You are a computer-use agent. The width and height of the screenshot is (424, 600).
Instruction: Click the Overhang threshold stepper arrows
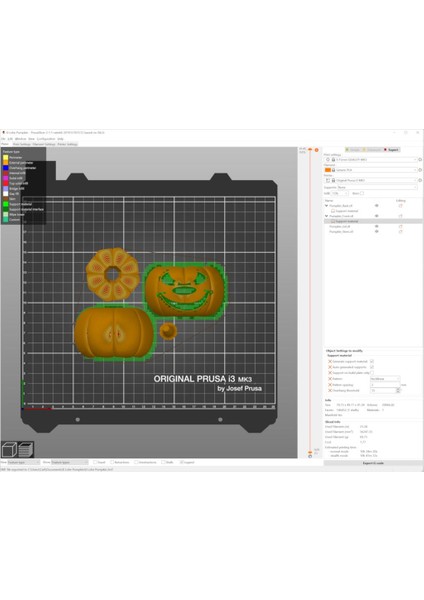[x=398, y=390]
